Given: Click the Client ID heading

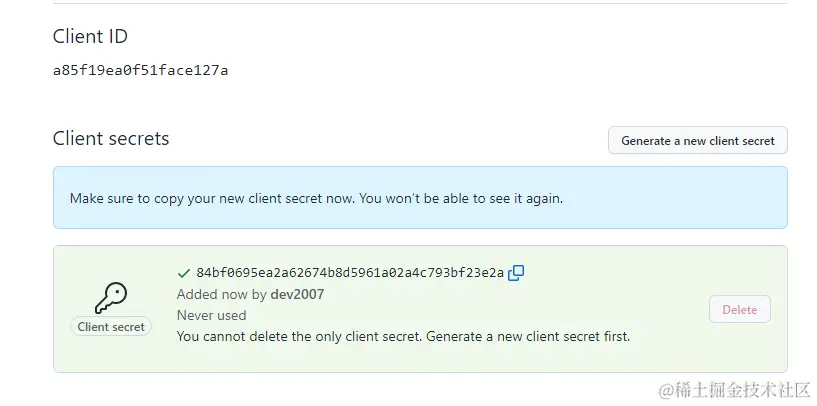Looking at the screenshot, I should click(90, 36).
